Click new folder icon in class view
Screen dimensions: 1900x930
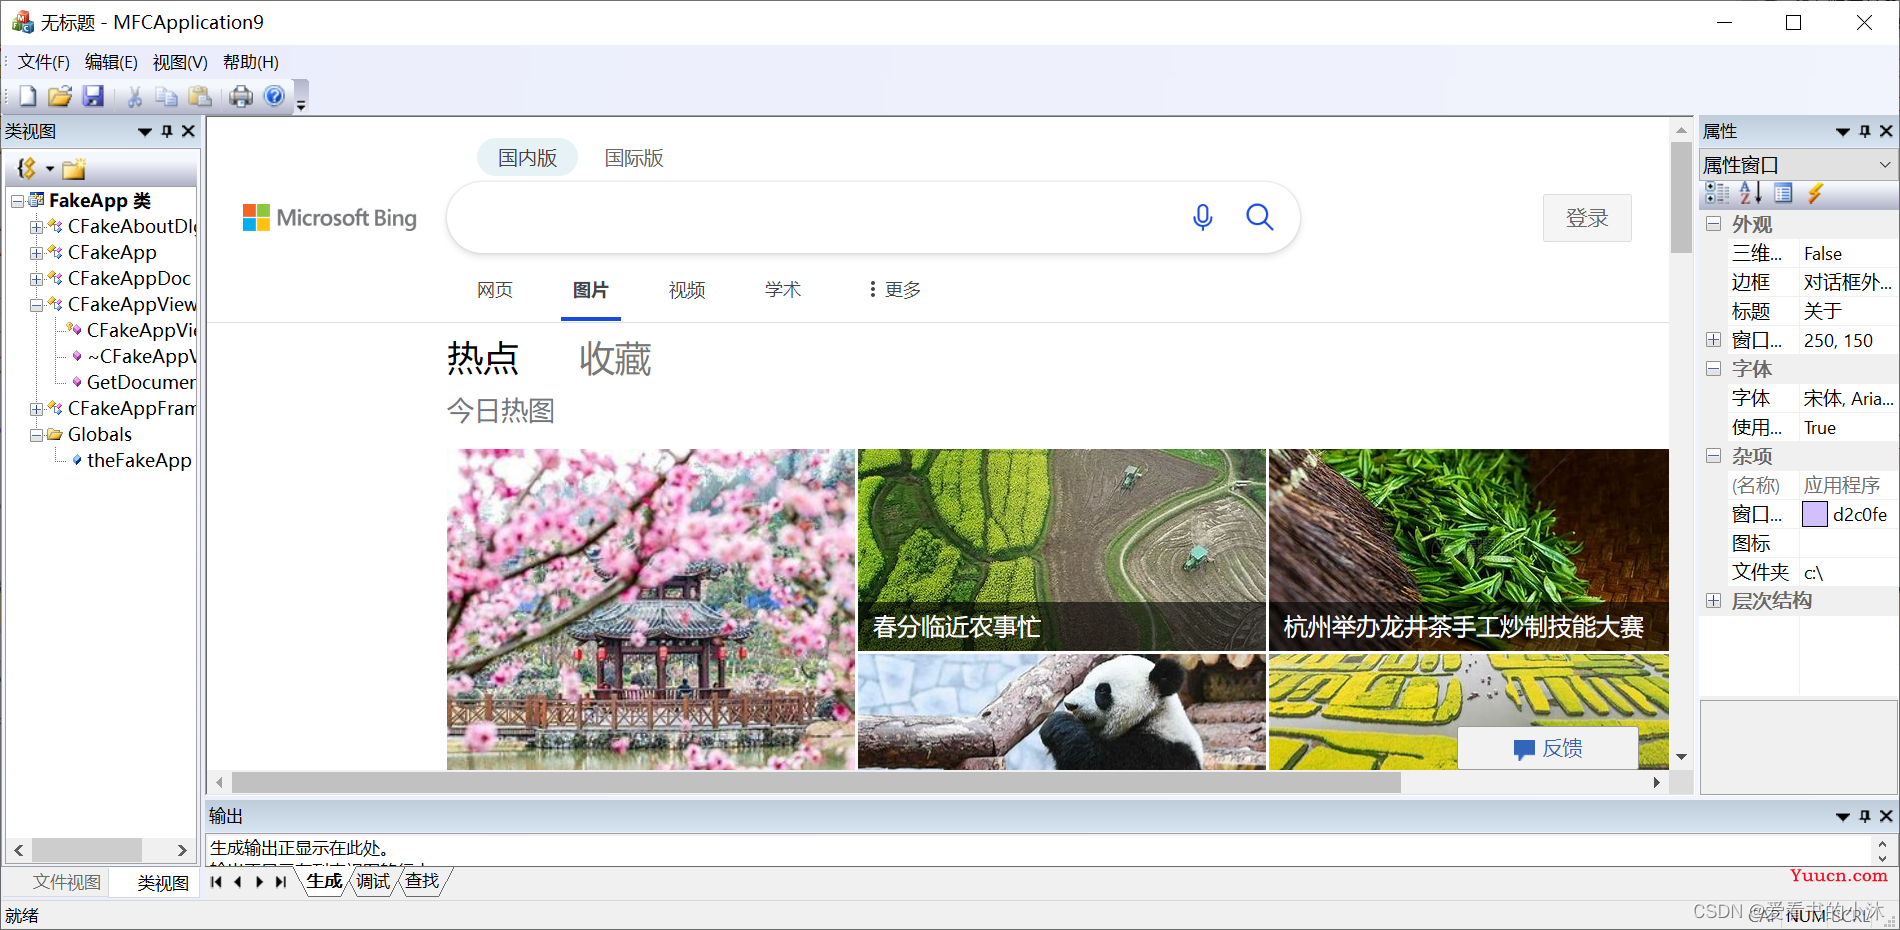click(74, 168)
